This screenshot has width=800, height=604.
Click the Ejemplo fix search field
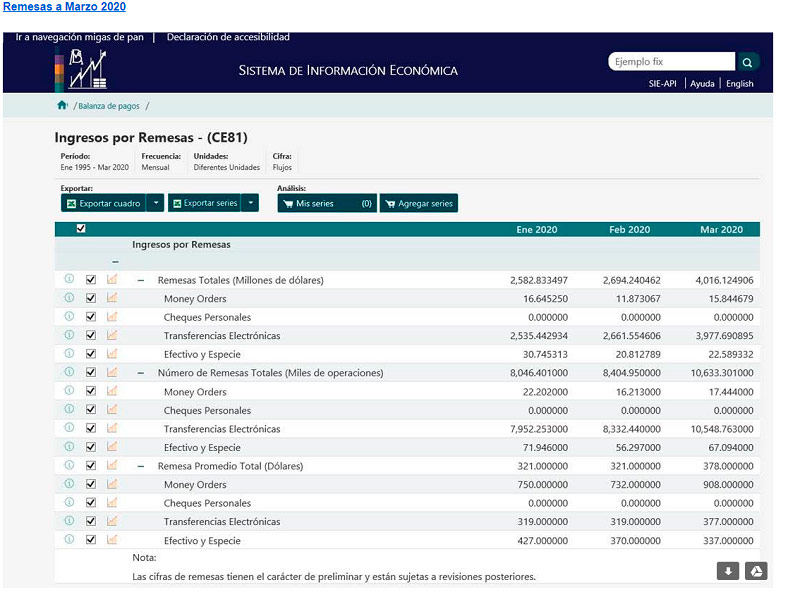click(x=672, y=62)
